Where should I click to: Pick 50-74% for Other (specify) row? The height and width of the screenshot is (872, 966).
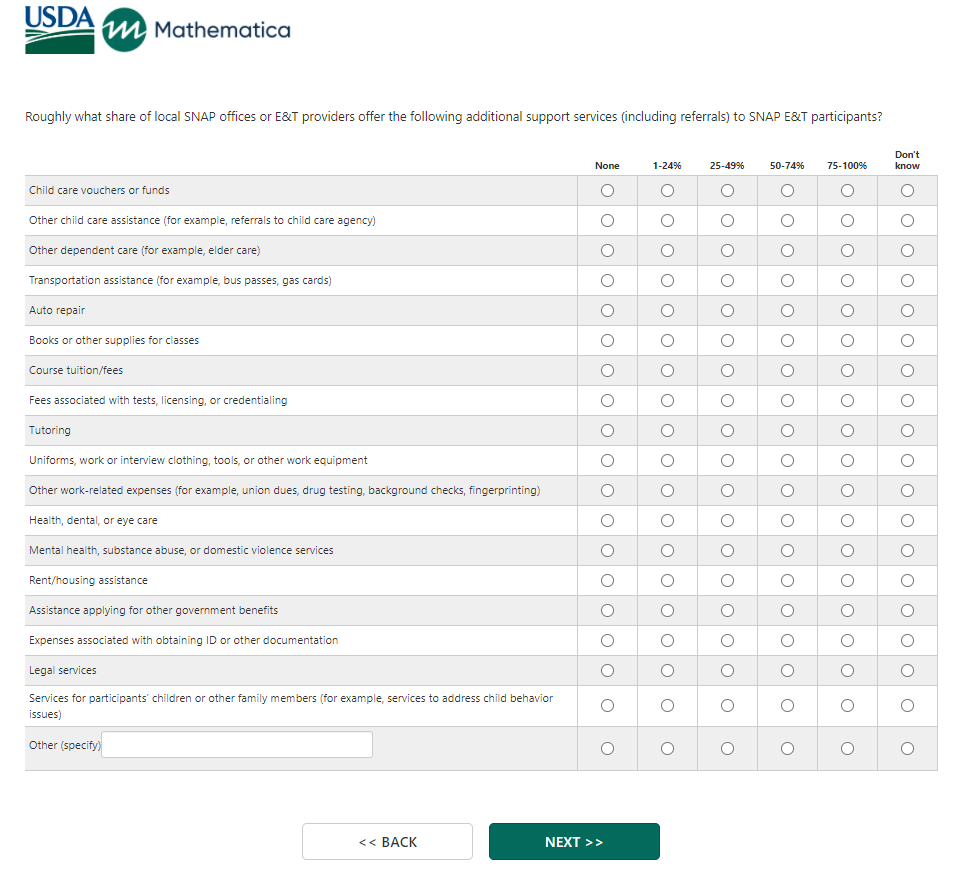coord(787,749)
